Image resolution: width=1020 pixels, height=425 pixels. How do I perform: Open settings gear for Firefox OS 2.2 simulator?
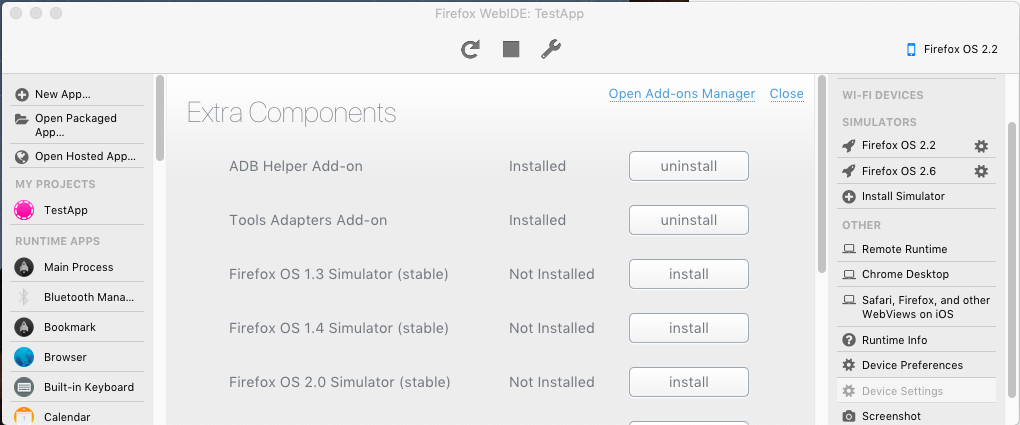[981, 146]
